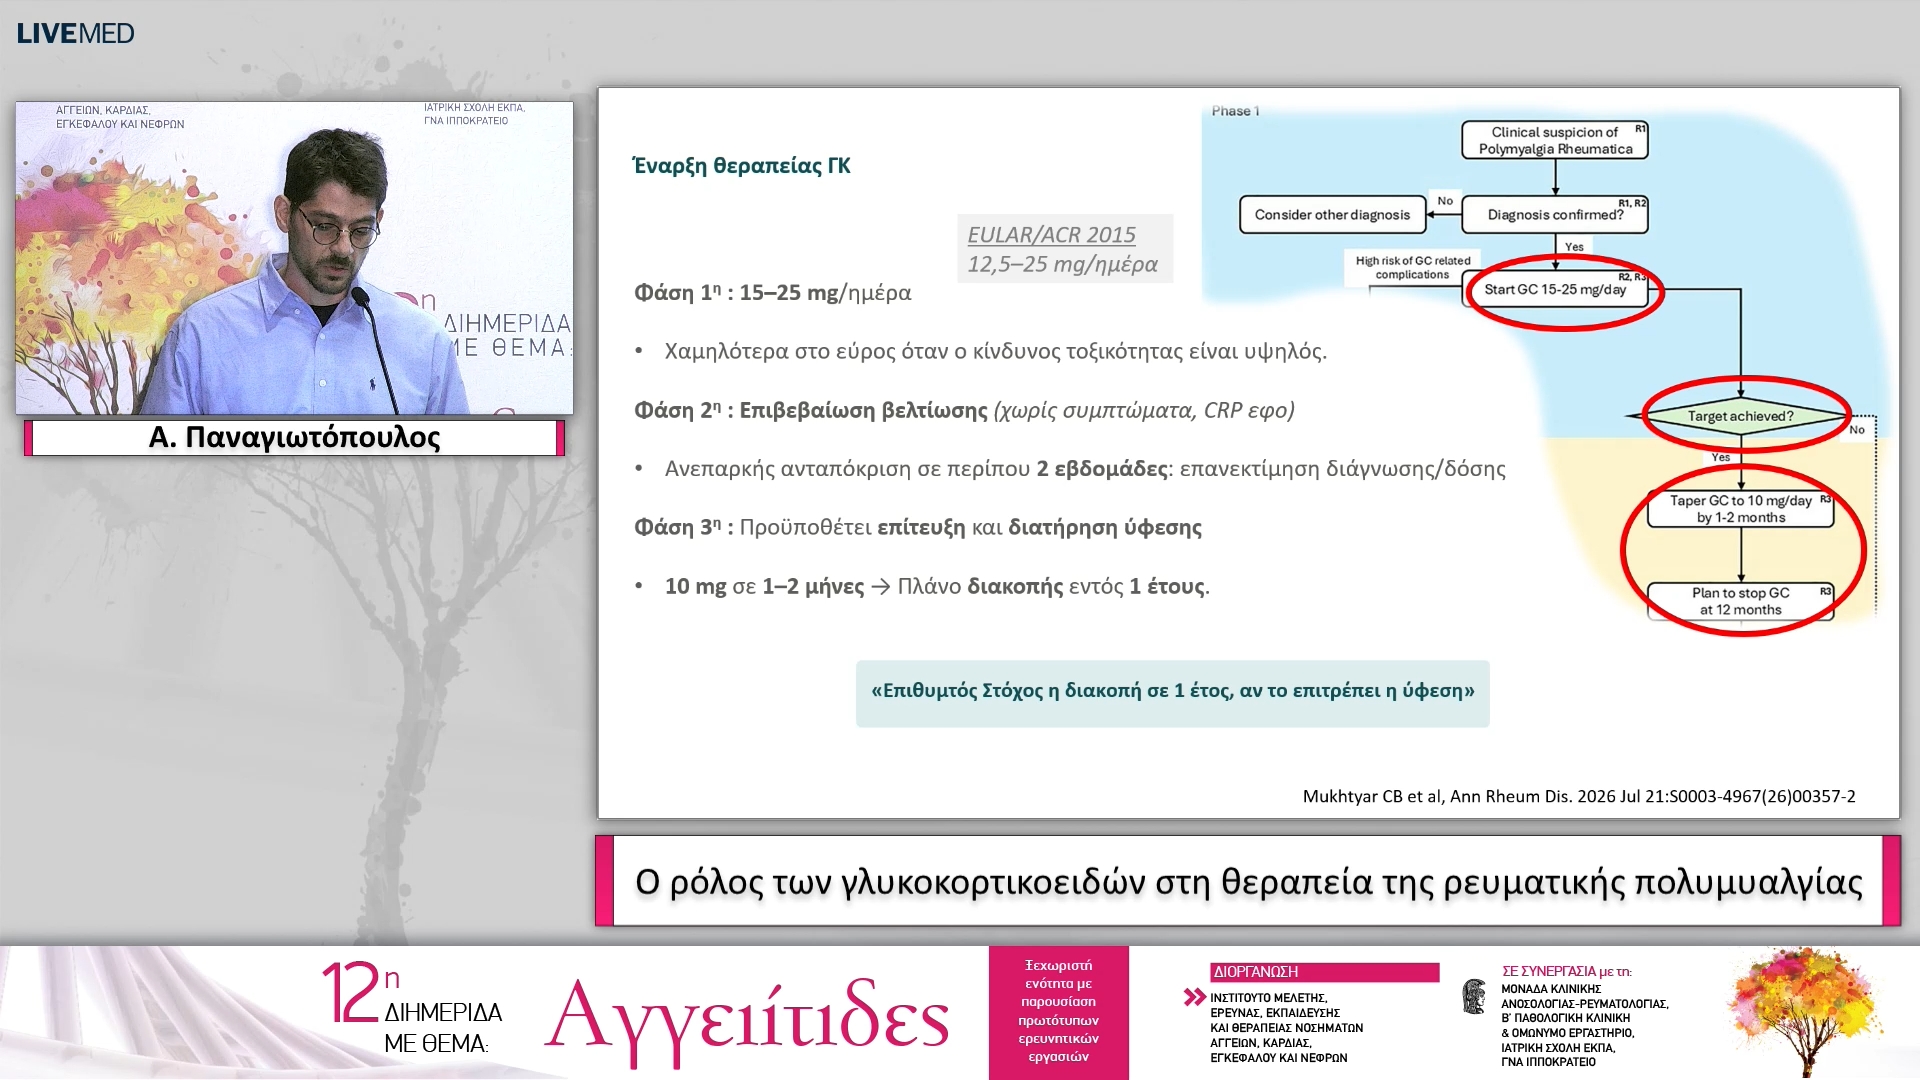Click the EULAR/ACR 2015 note box
This screenshot has height=1080, width=1920.
1064,249
